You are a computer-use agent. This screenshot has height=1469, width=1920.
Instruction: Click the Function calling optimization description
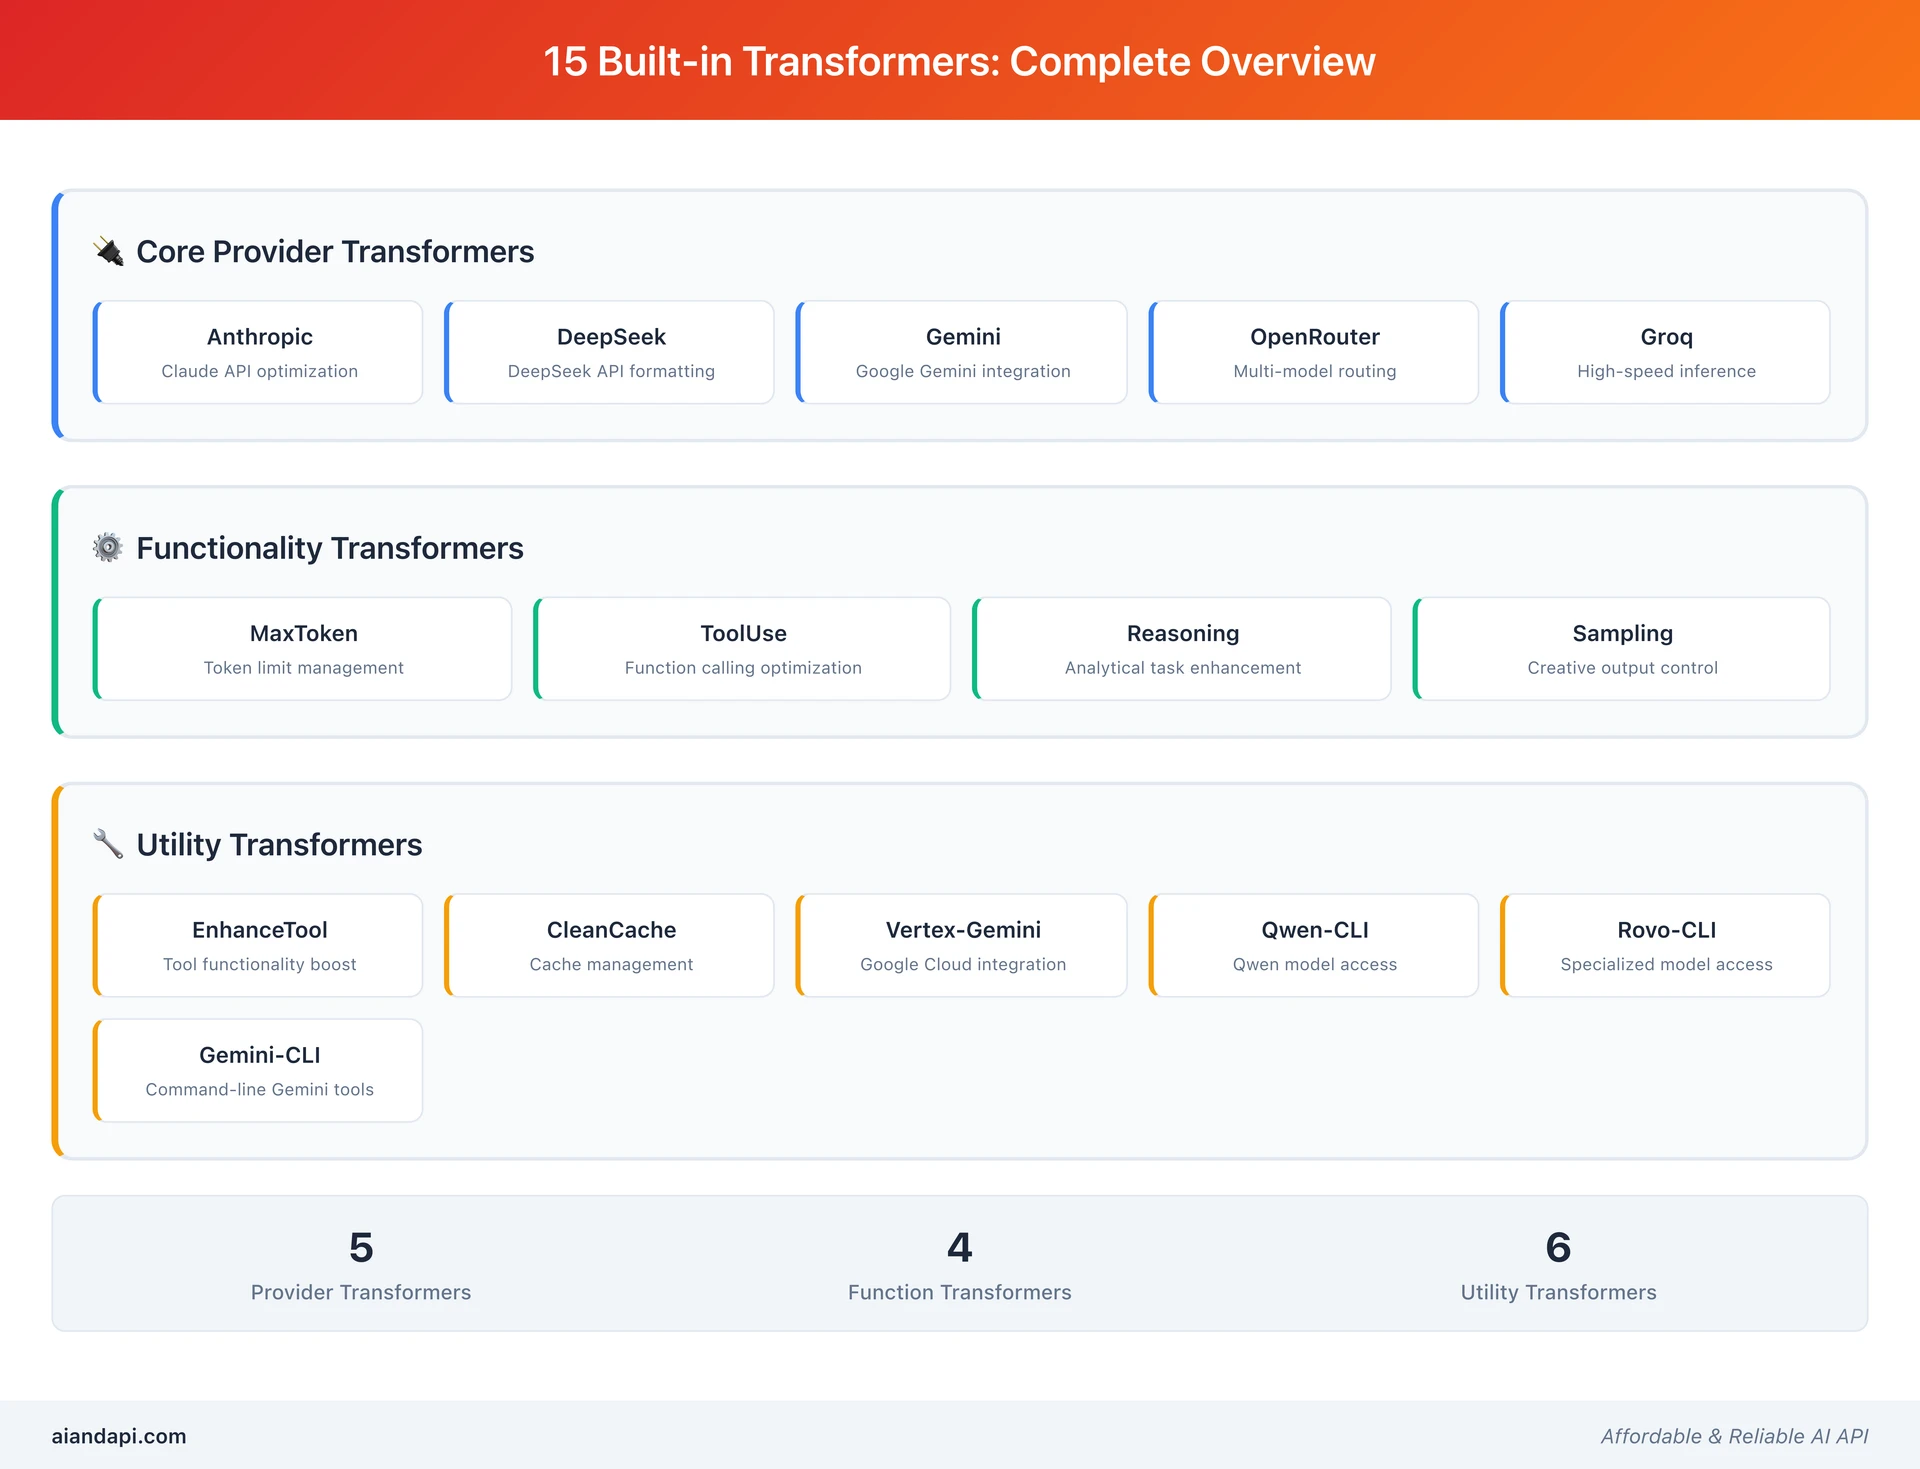coord(743,668)
